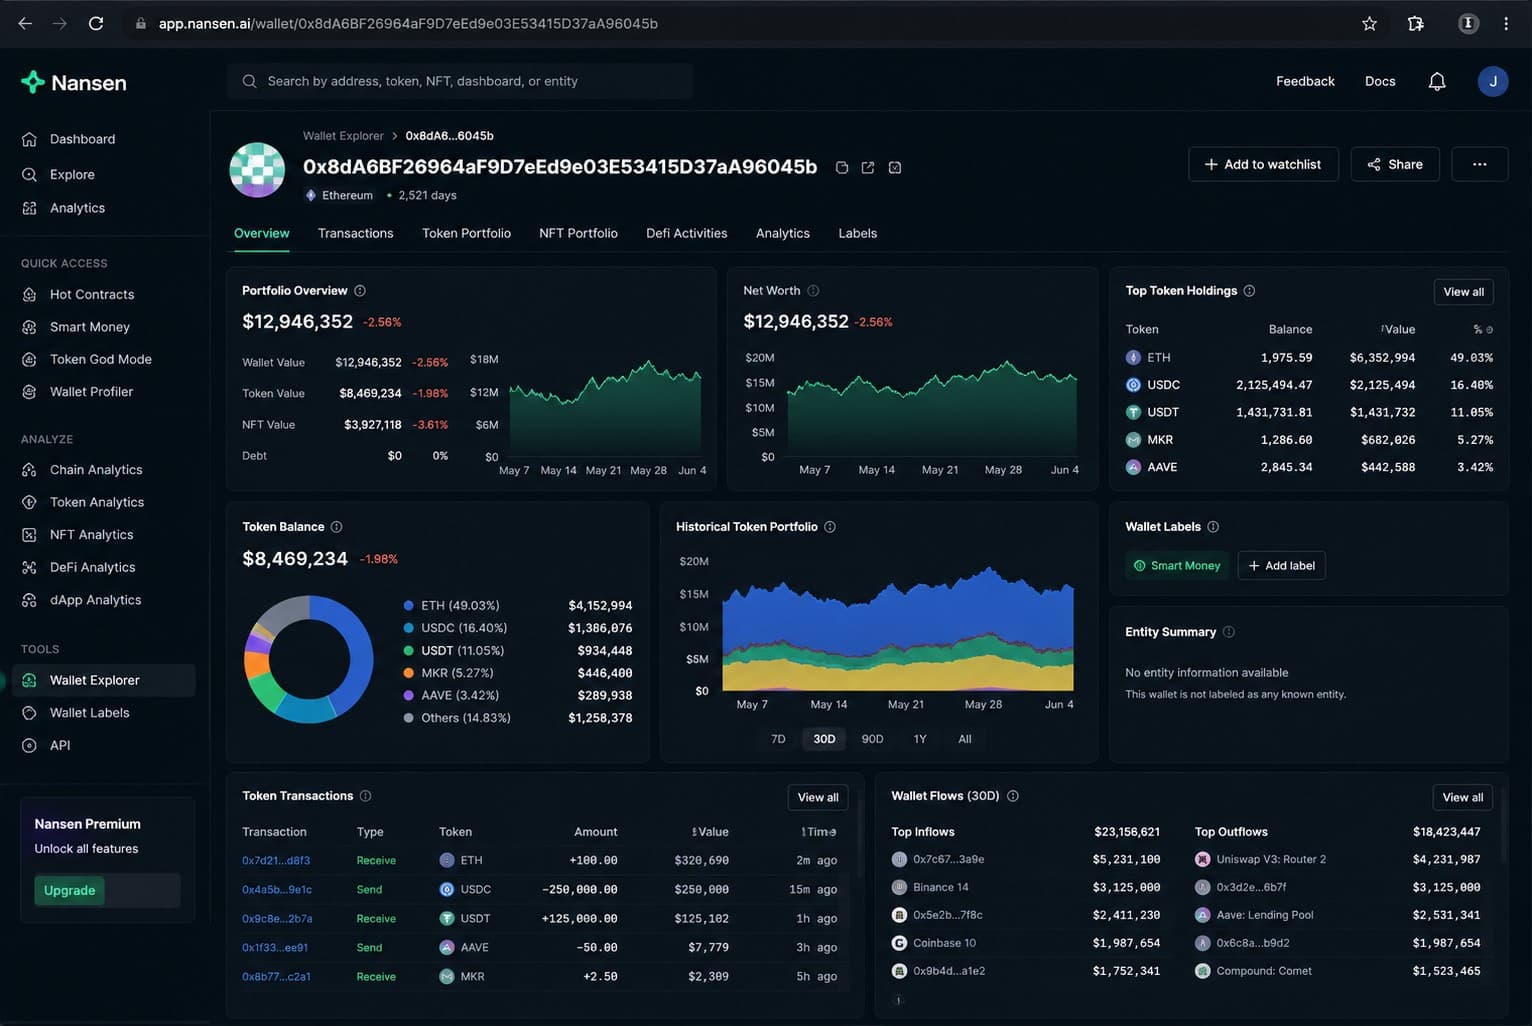The height and width of the screenshot is (1026, 1532).
Task: Select the 30D time range
Action: (x=824, y=739)
